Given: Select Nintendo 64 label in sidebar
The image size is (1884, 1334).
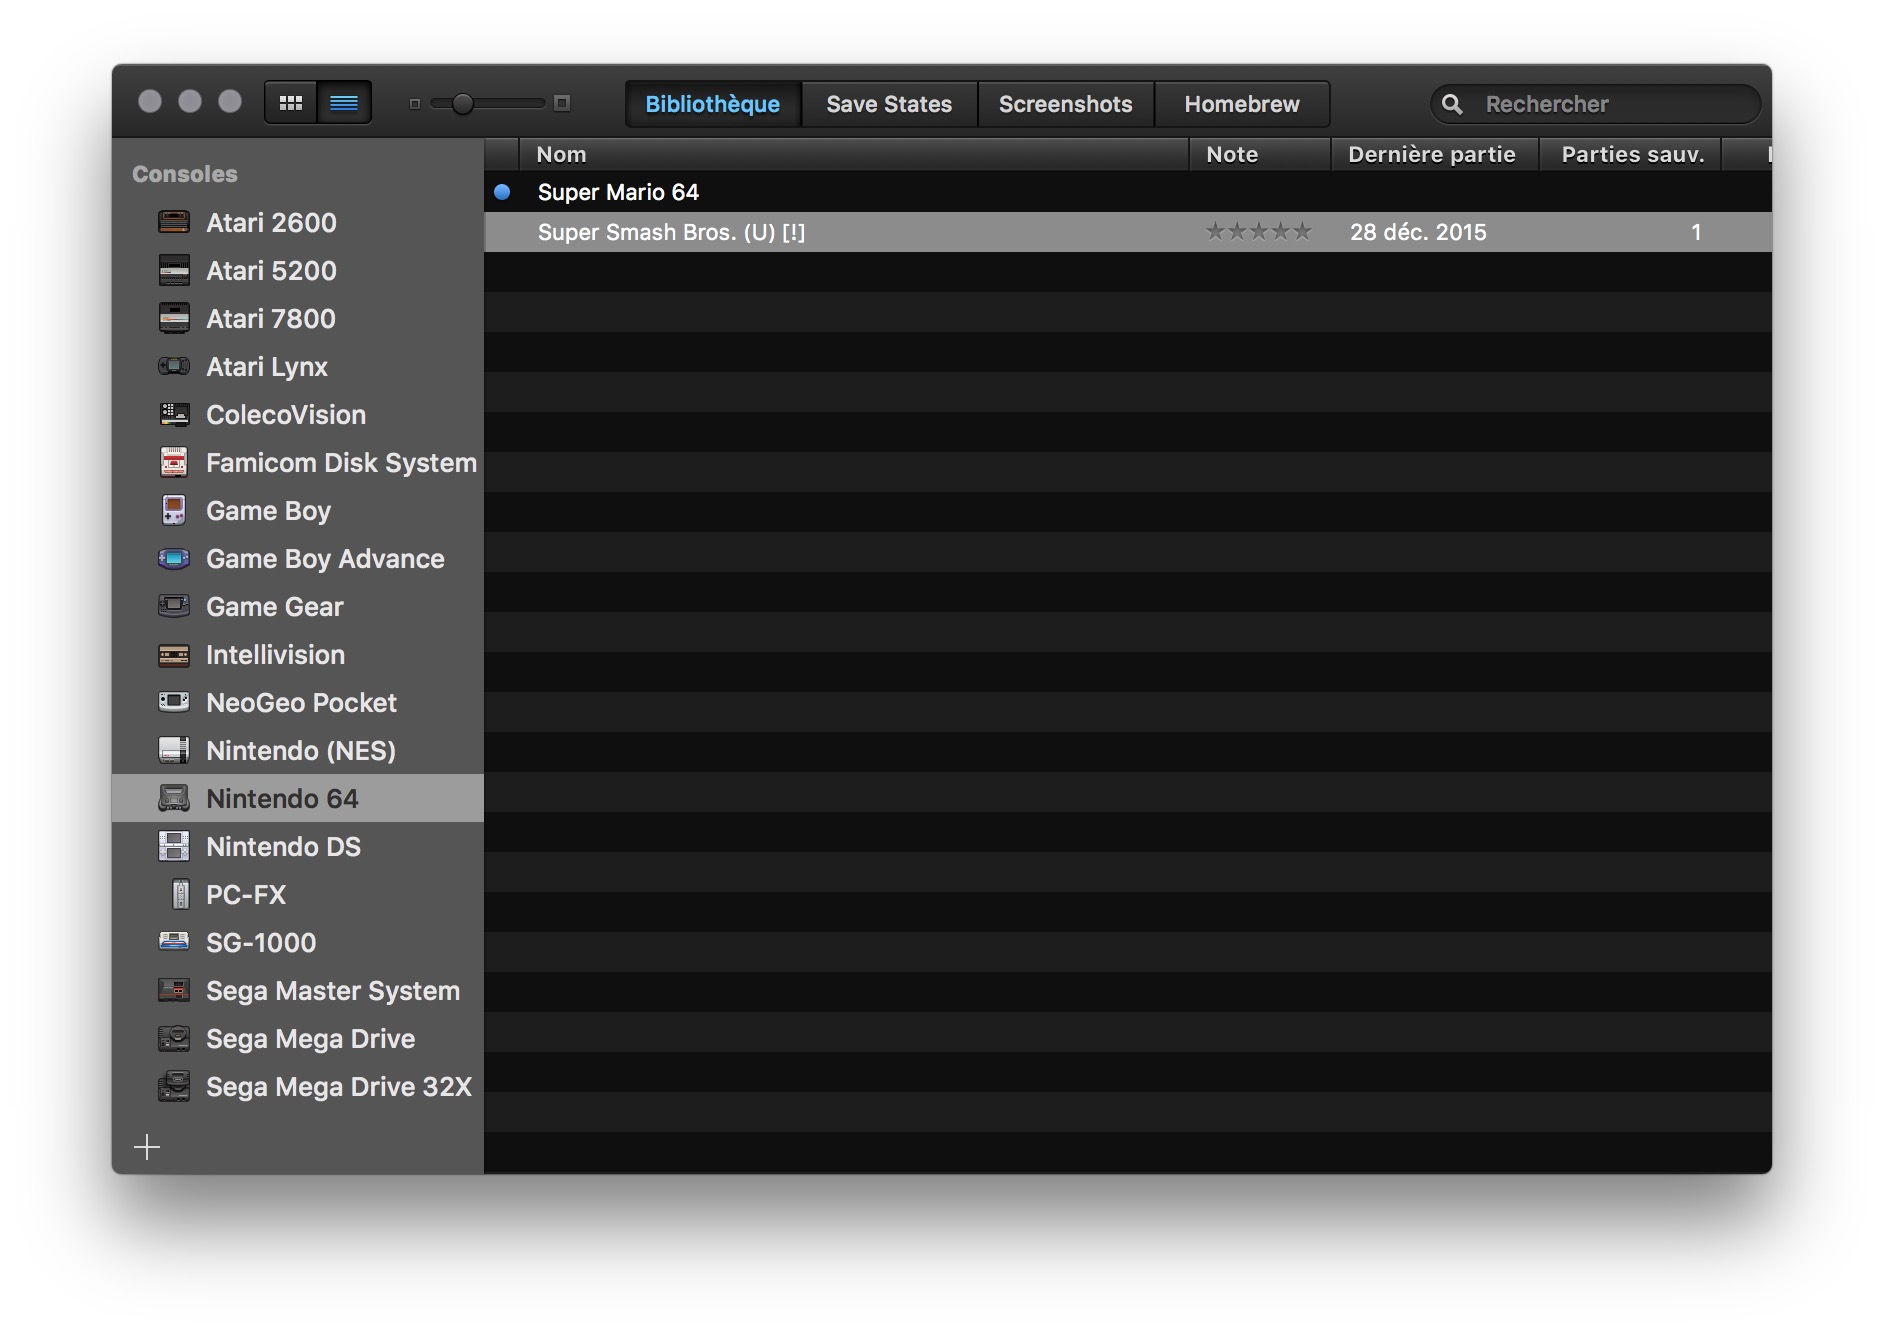Looking at the screenshot, I should [x=282, y=798].
